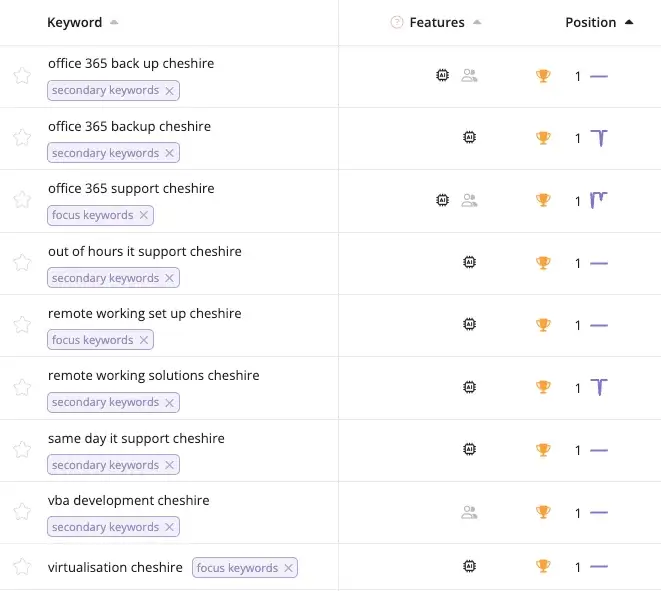Toggle star for 'vba development cheshire'

point(22,512)
